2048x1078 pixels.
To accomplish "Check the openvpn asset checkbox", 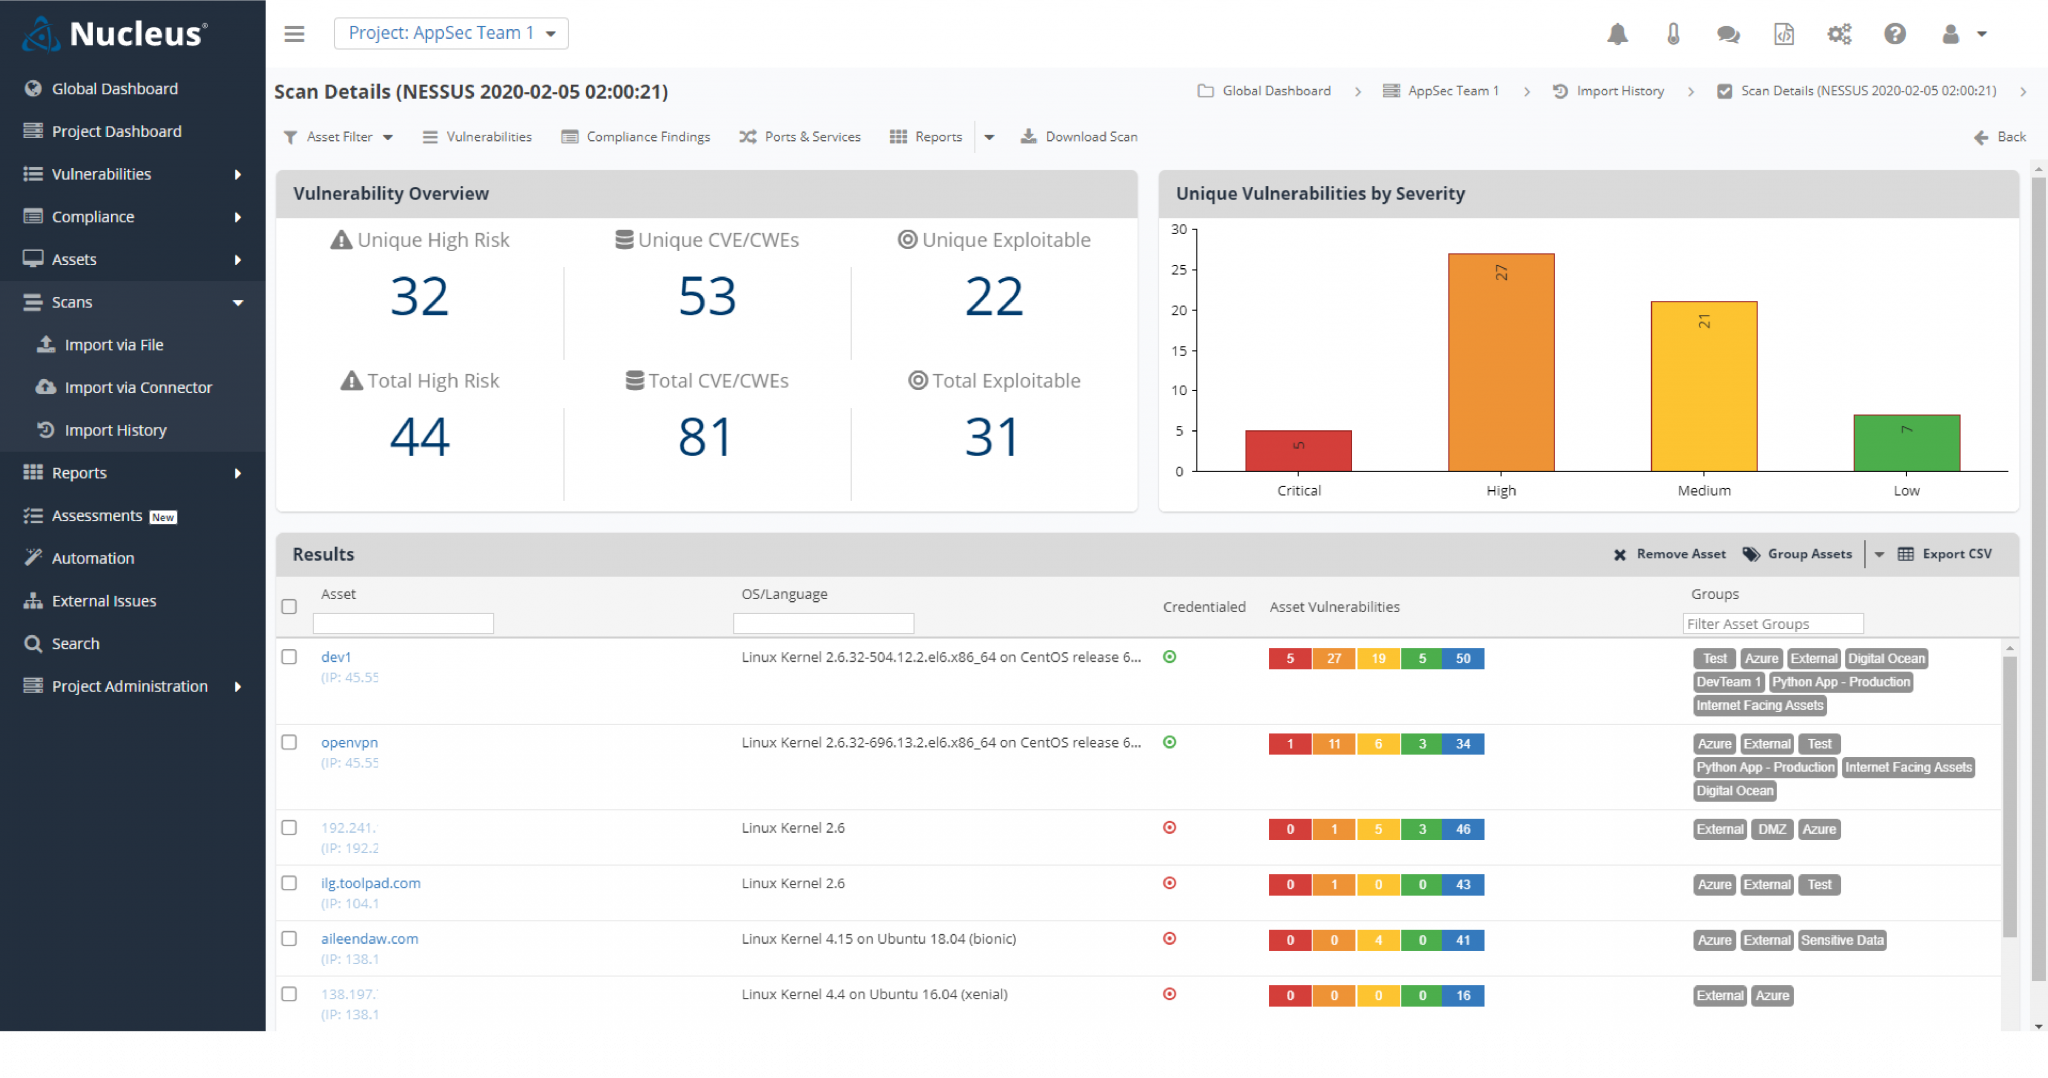I will click(x=289, y=742).
